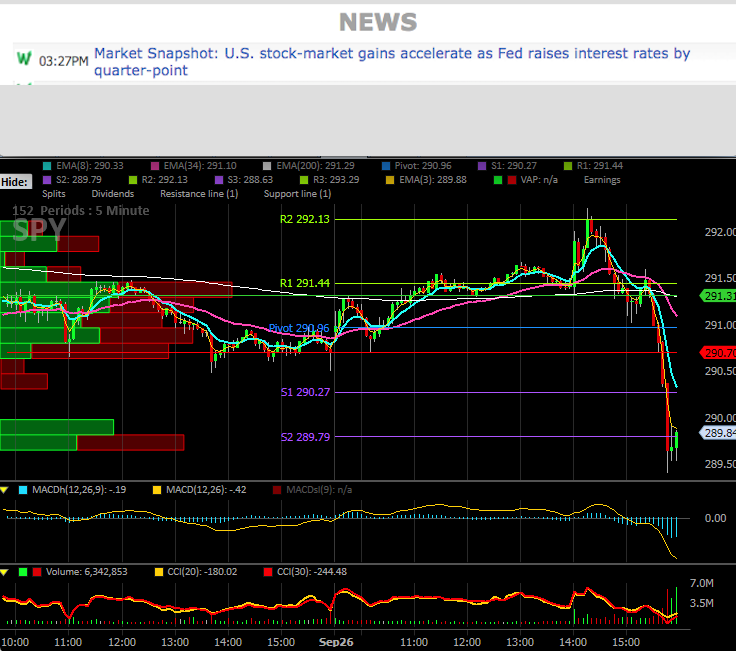The width and height of the screenshot is (736, 651).
Task: Toggle the CCI(20) yellow swatch
Action: (x=159, y=572)
